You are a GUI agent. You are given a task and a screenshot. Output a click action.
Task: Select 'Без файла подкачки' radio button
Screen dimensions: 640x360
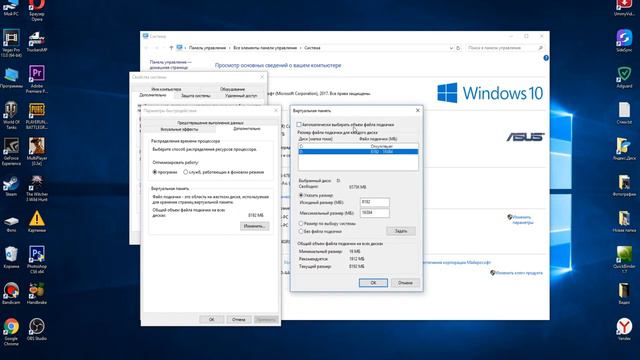(x=301, y=231)
